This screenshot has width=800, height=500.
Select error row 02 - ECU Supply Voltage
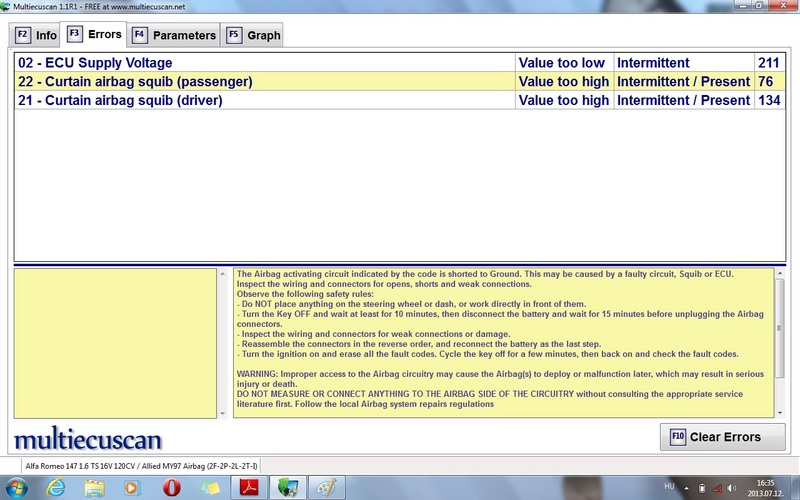pyautogui.click(x=399, y=63)
